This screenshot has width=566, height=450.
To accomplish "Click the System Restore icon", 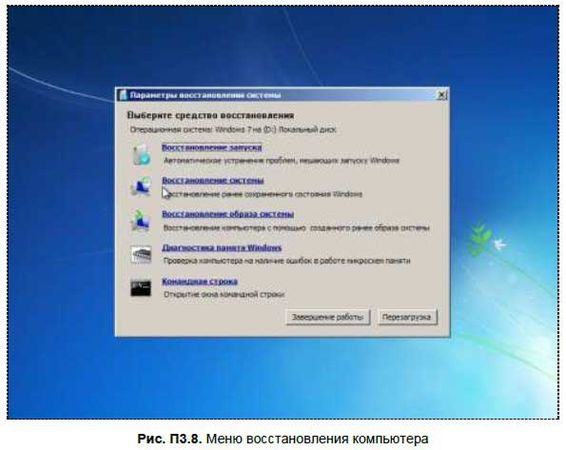I will click(x=141, y=187).
